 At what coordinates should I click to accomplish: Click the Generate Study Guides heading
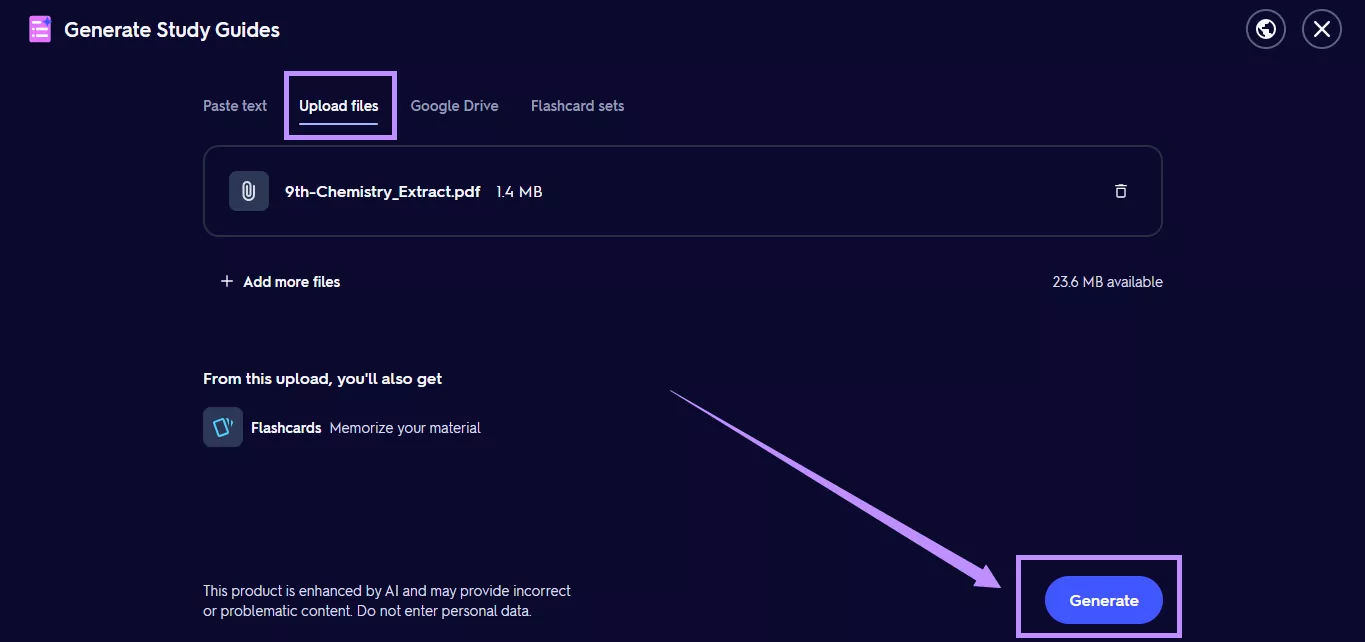point(172,30)
